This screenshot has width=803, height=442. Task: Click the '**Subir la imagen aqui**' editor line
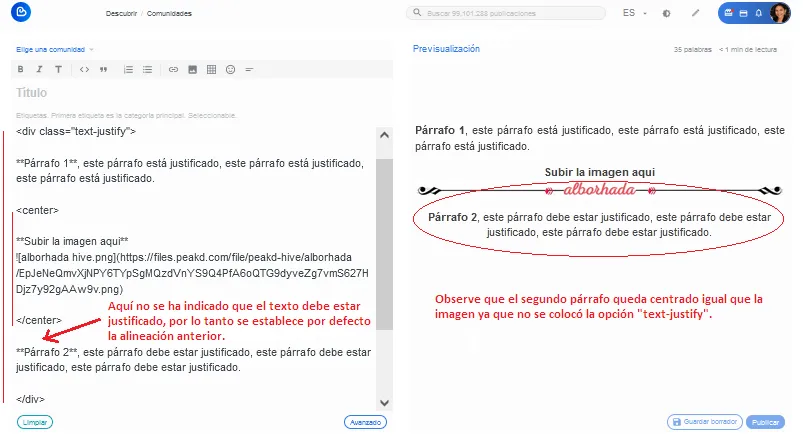click(72, 241)
